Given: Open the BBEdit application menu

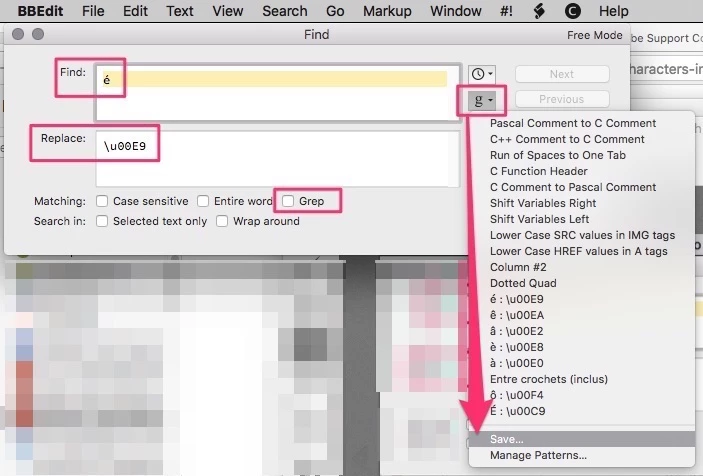Looking at the screenshot, I should coord(40,11).
